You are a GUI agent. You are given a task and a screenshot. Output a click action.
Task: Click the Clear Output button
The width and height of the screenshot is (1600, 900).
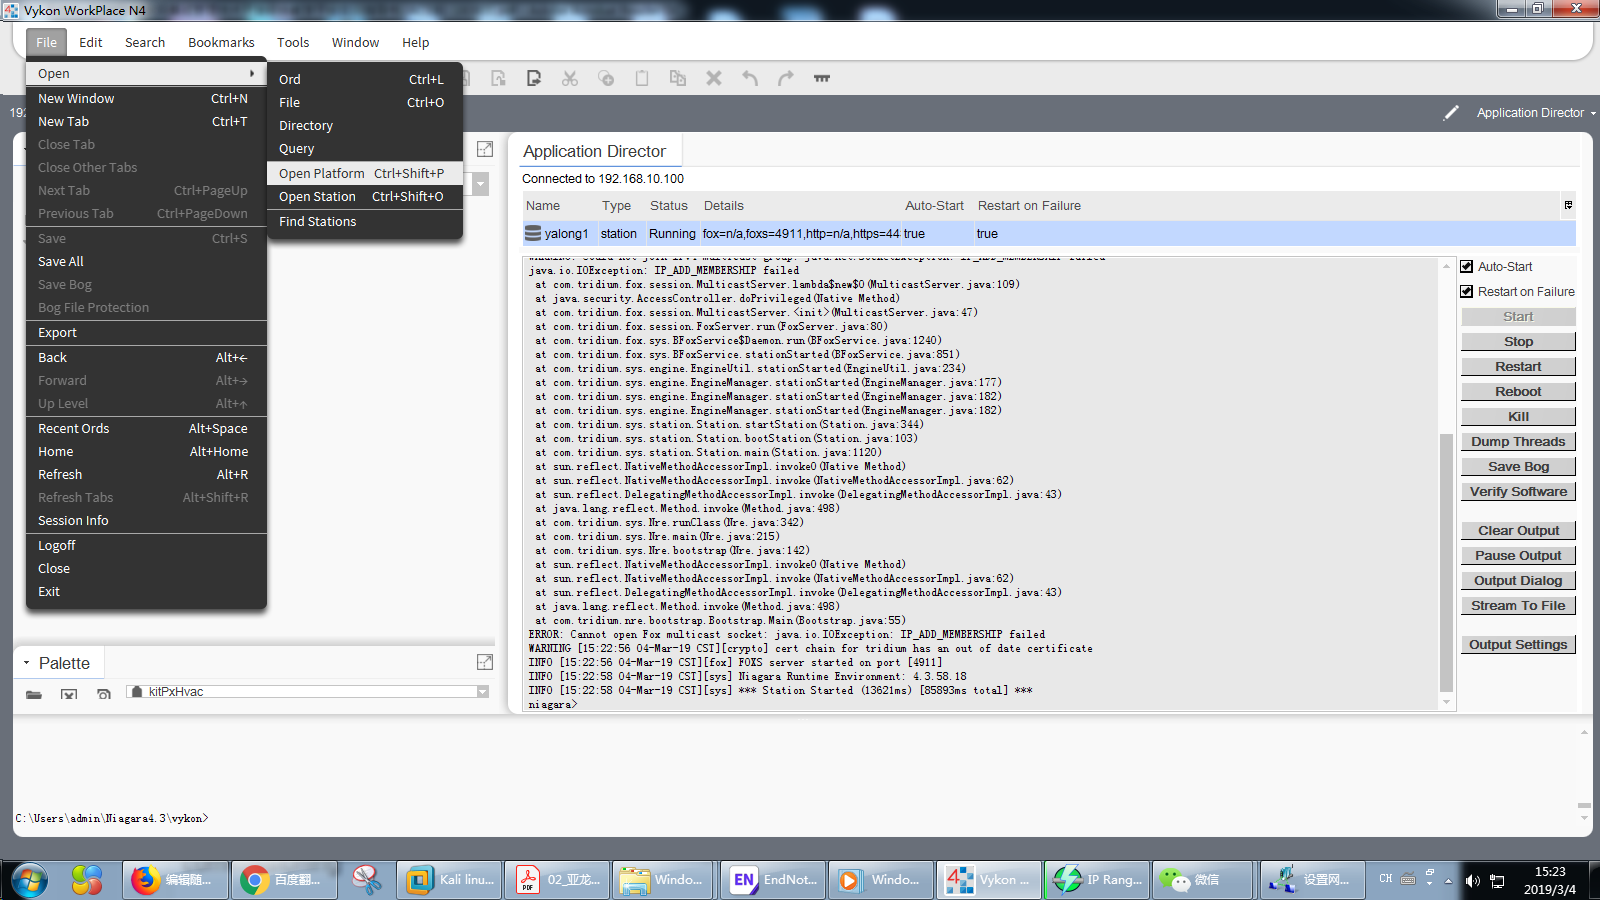1518,530
